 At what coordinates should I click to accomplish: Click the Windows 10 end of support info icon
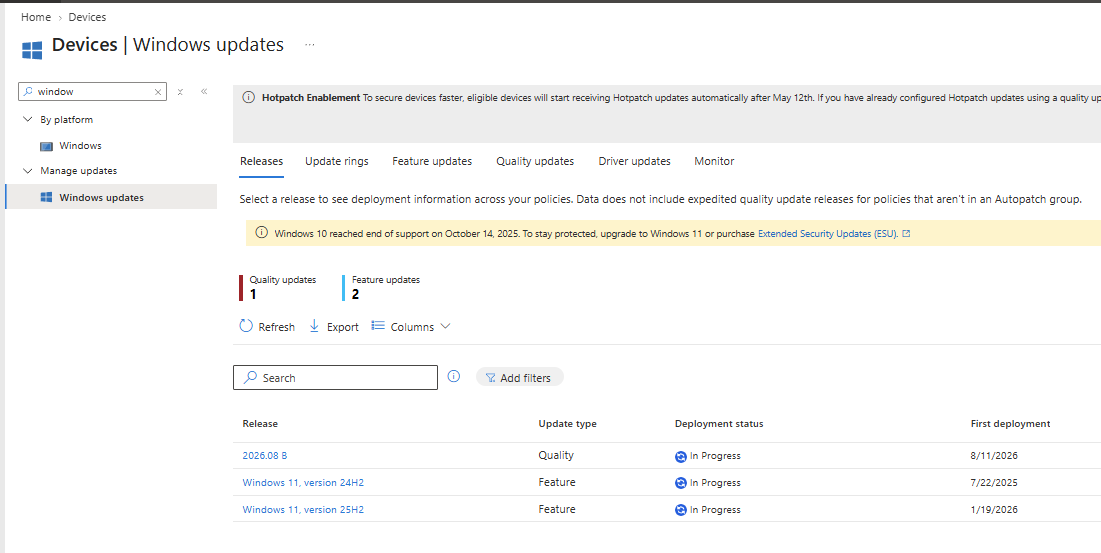[x=261, y=233]
